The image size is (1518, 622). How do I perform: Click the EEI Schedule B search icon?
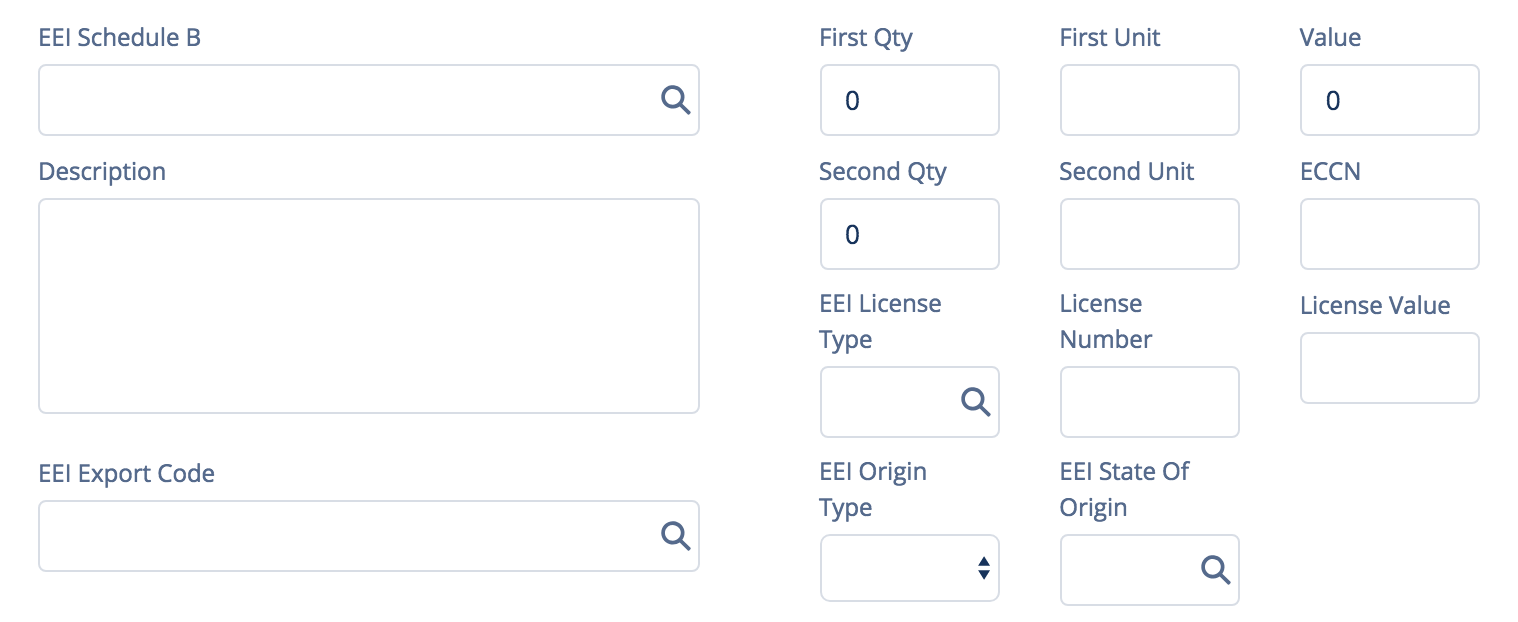click(x=676, y=99)
